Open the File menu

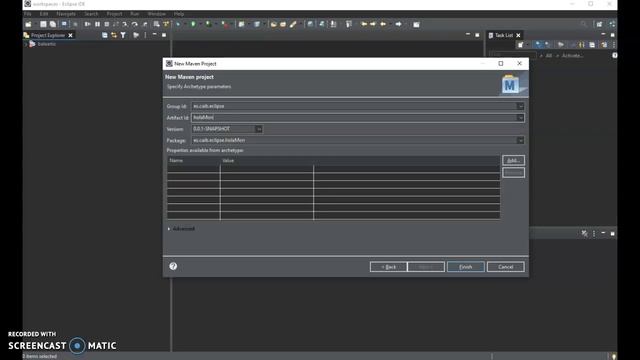tap(28, 14)
